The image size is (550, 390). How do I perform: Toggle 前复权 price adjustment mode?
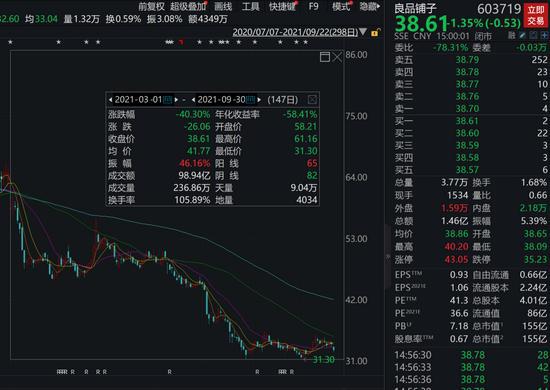[x=151, y=6]
